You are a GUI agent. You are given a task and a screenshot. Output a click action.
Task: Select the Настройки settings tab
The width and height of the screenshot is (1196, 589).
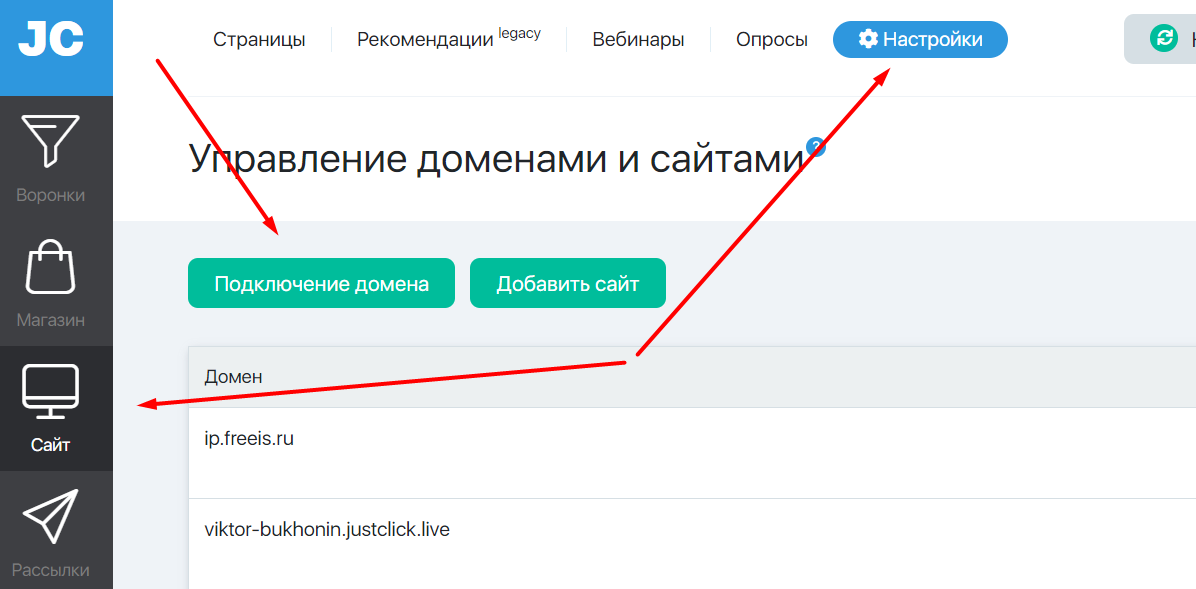tap(920, 39)
